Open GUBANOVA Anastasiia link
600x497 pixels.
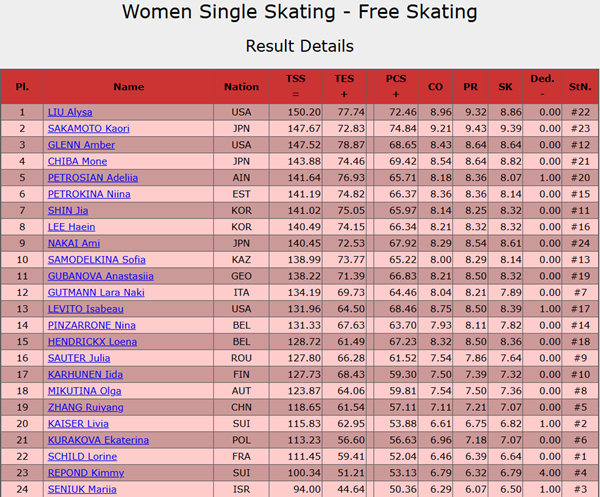101,276
